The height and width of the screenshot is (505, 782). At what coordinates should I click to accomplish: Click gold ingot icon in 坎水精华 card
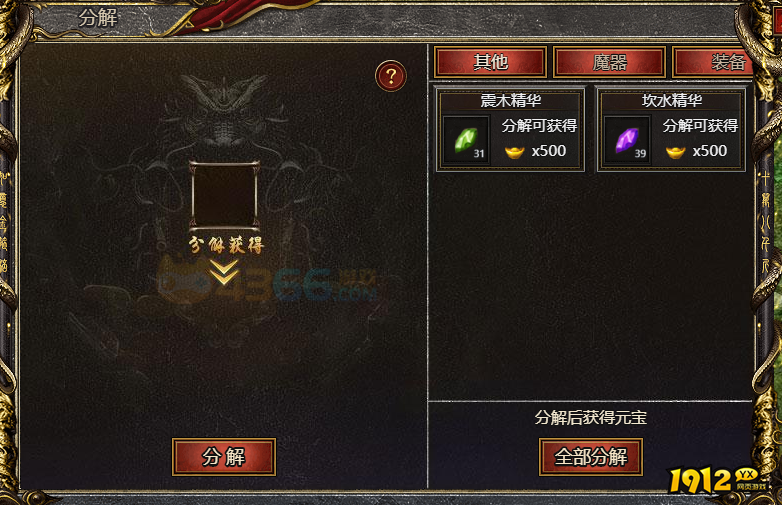pyautogui.click(x=675, y=152)
